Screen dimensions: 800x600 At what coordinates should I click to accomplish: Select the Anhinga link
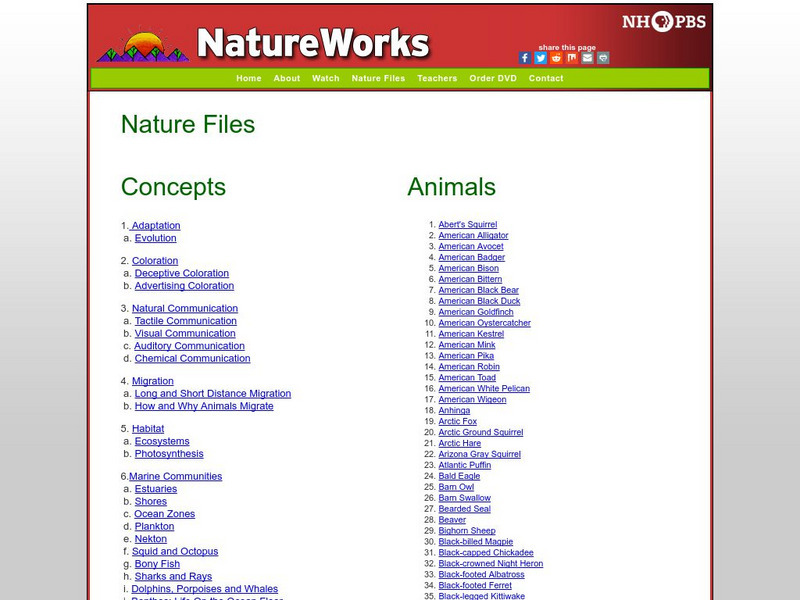455,410
